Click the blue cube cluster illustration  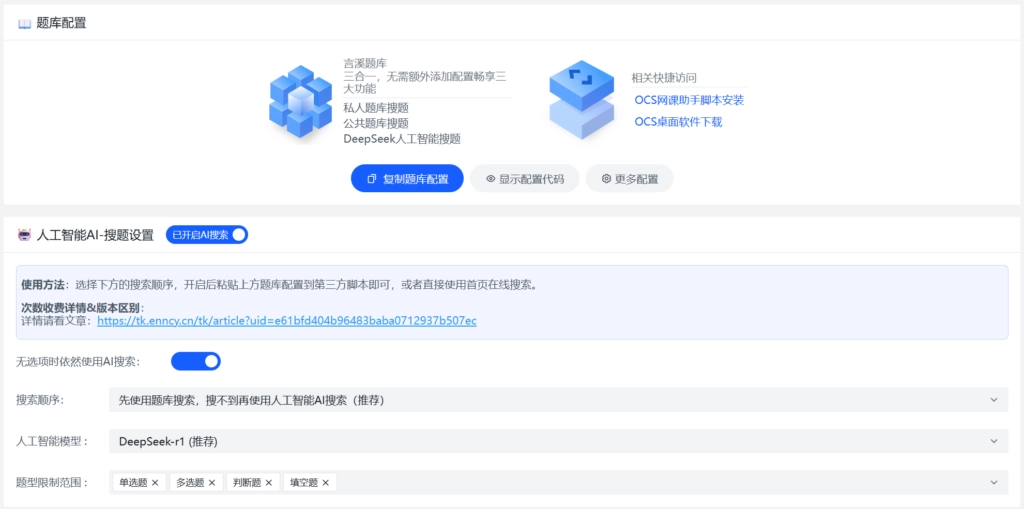tap(300, 101)
